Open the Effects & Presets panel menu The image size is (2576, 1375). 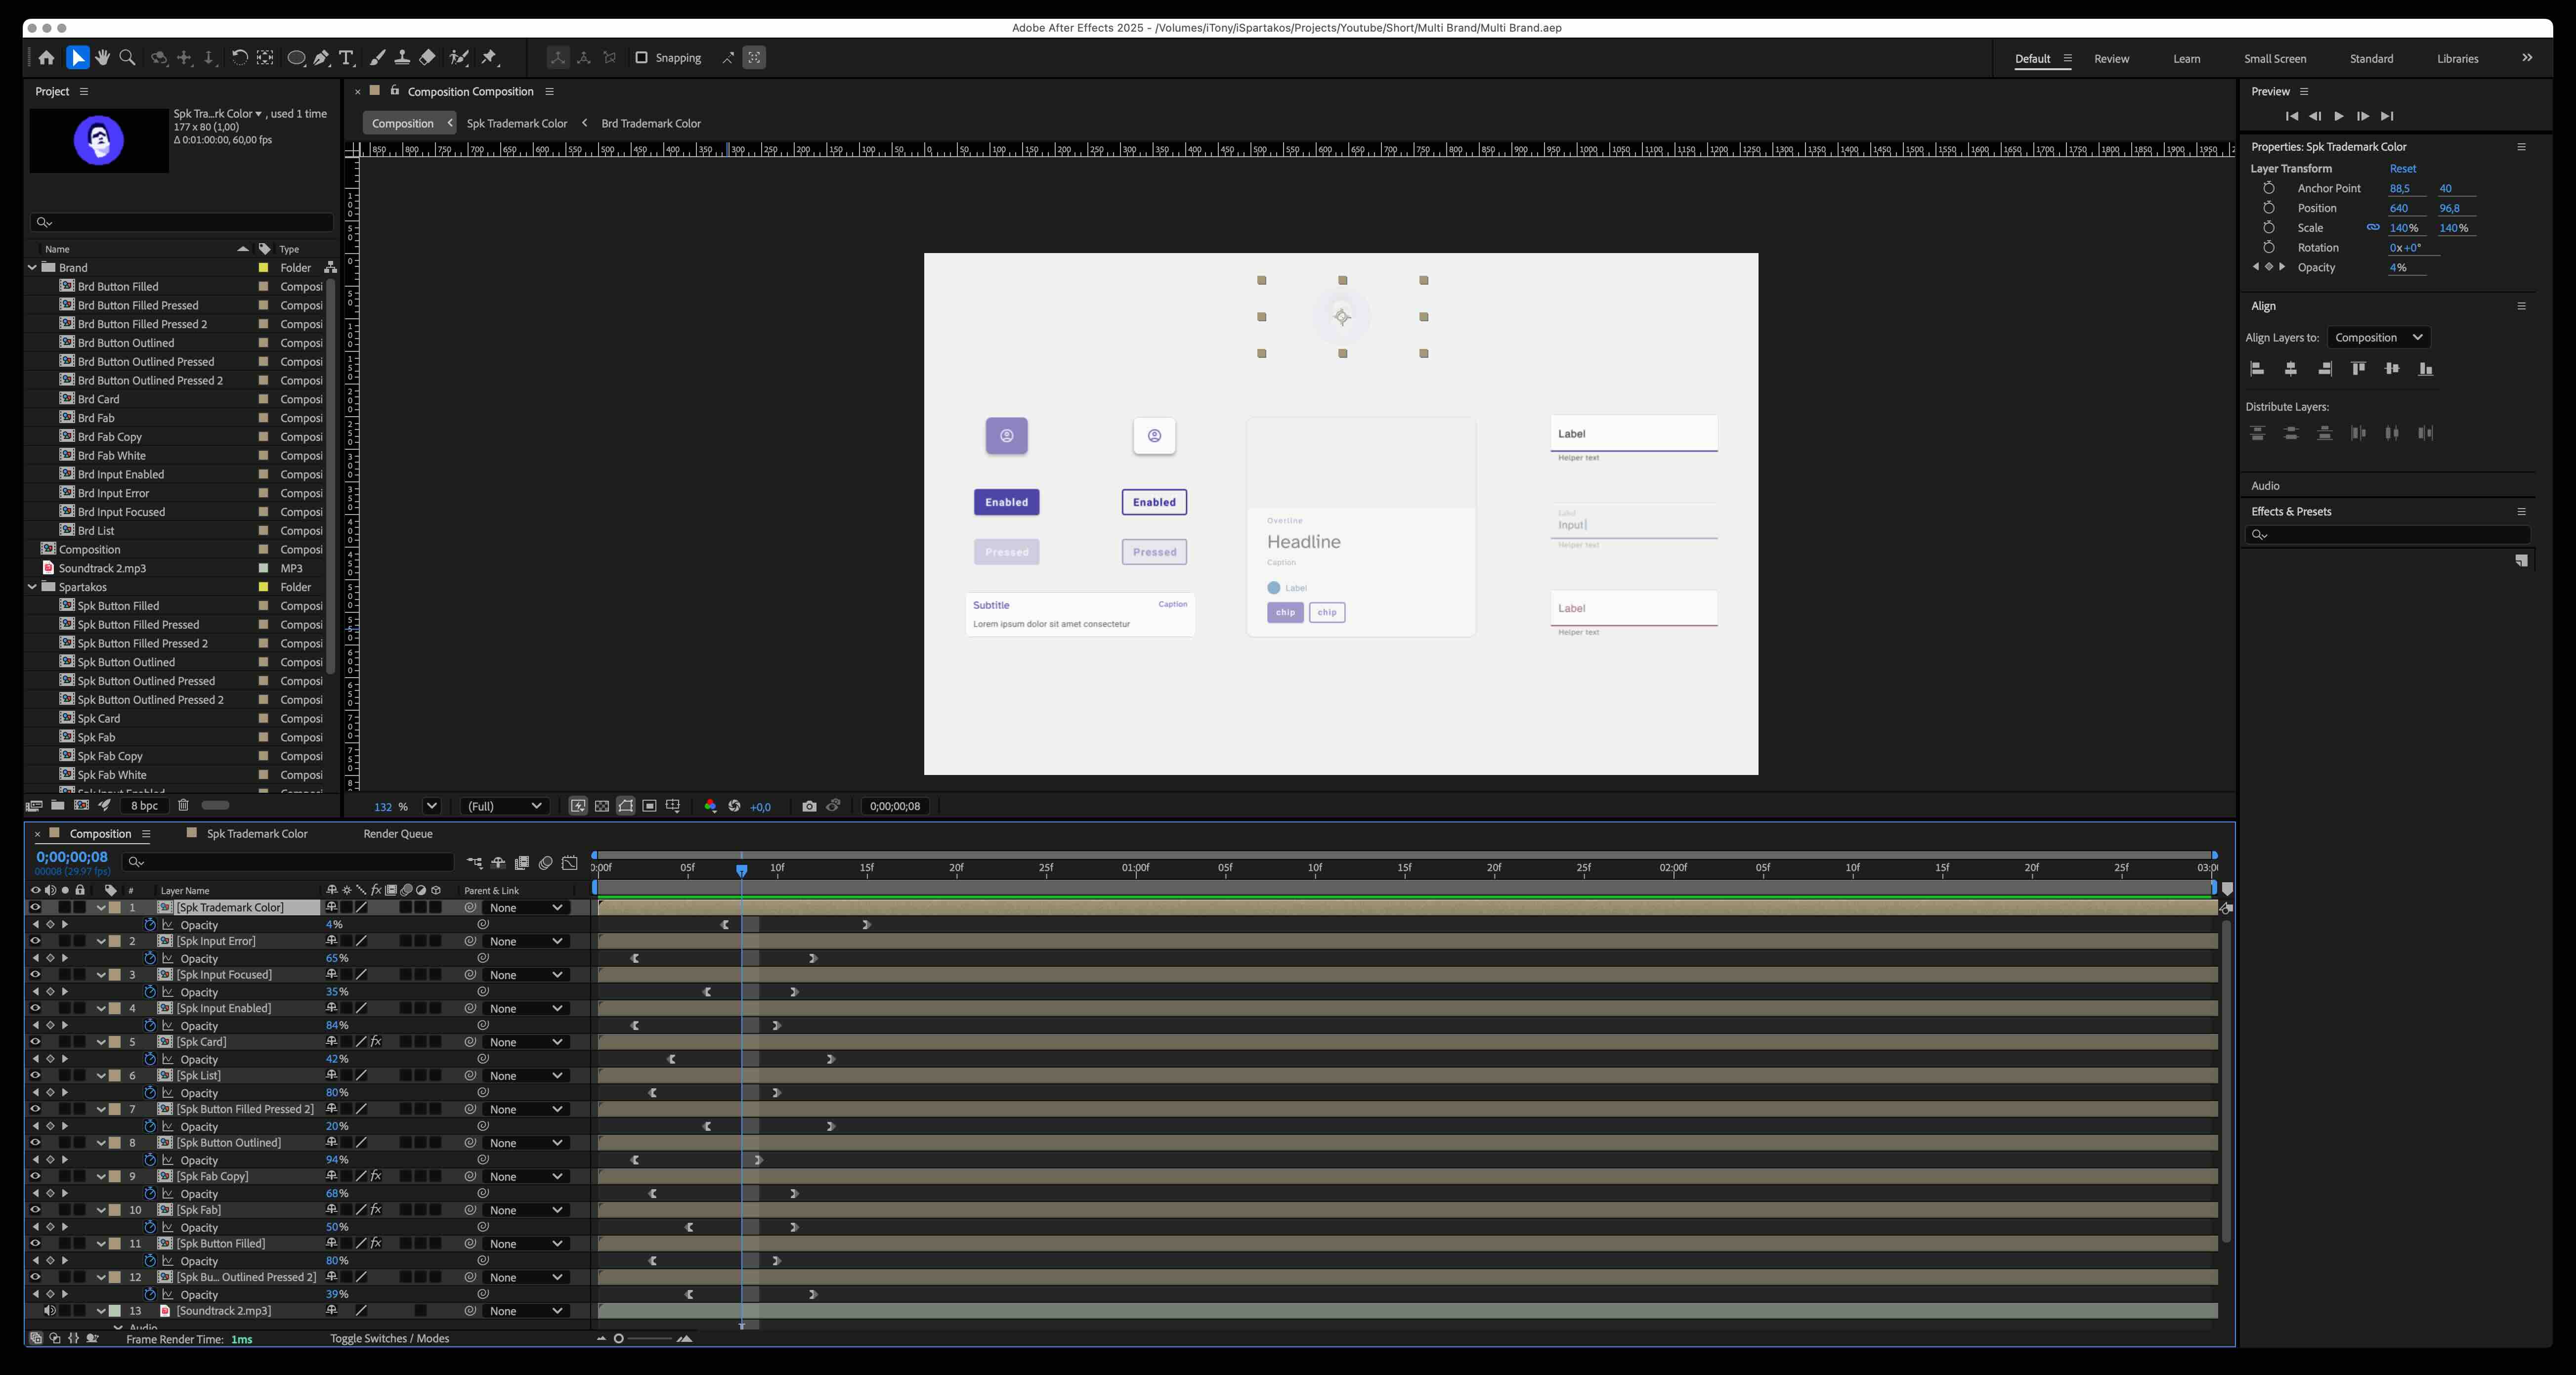tap(2521, 511)
